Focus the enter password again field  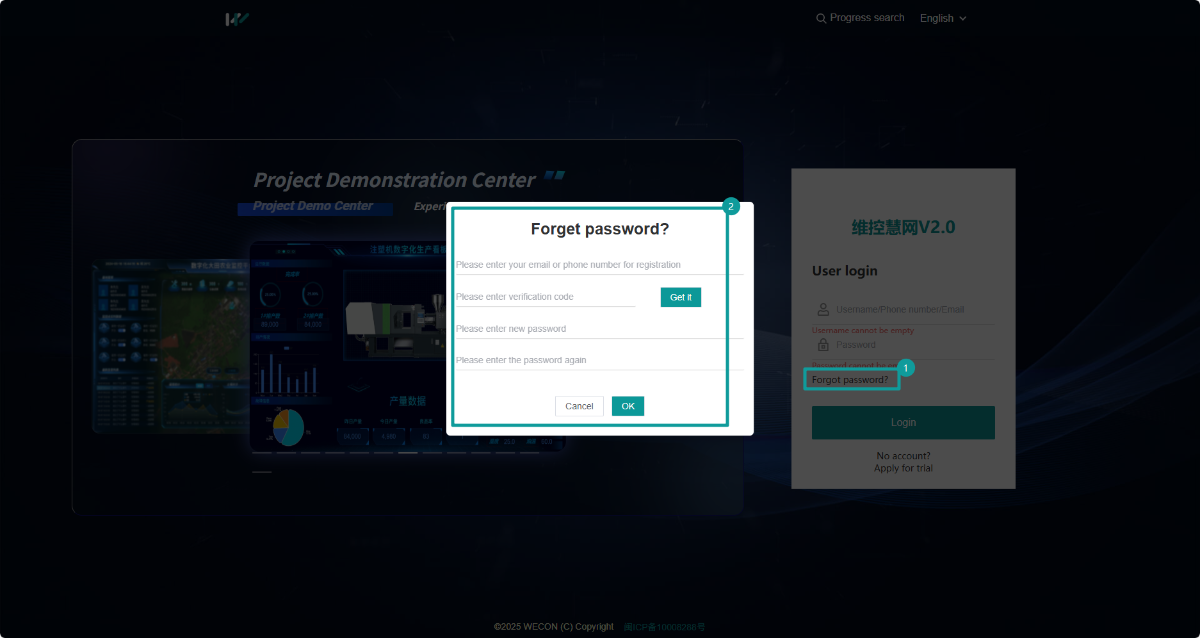[x=599, y=360]
